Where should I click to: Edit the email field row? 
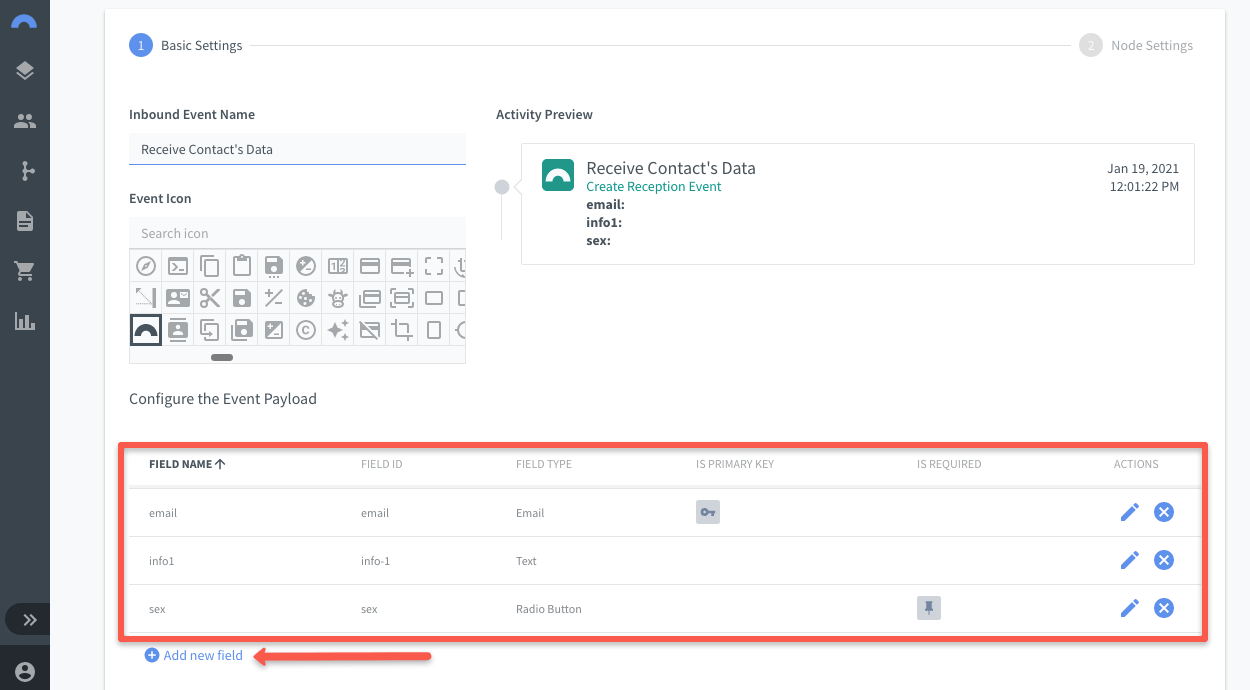pos(1130,512)
